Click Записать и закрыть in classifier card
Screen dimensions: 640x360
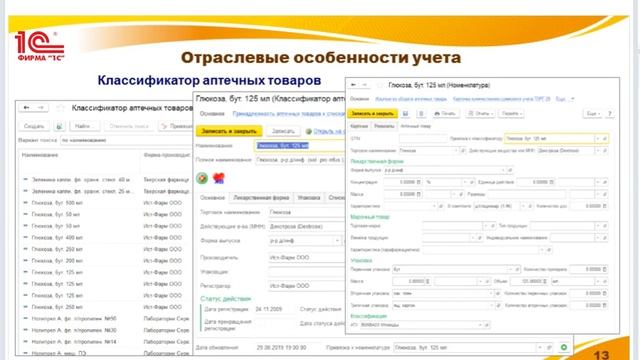click(229, 131)
